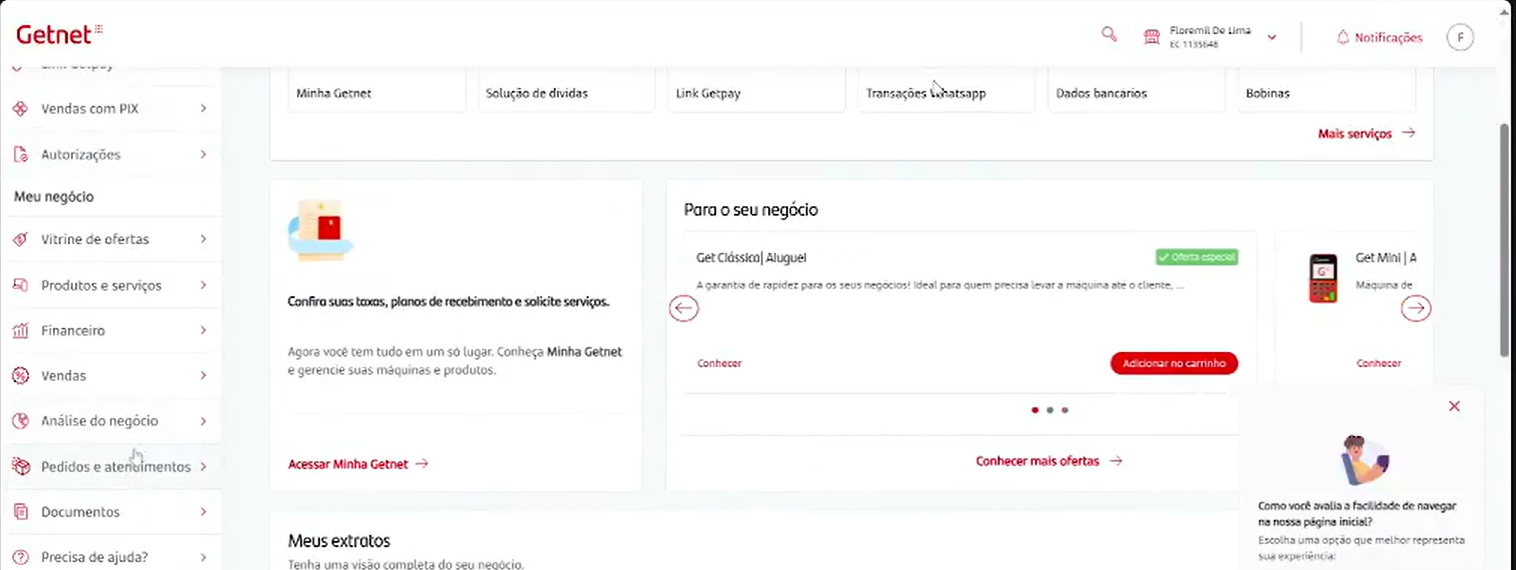Click the Análise do negócio icon

(20, 421)
